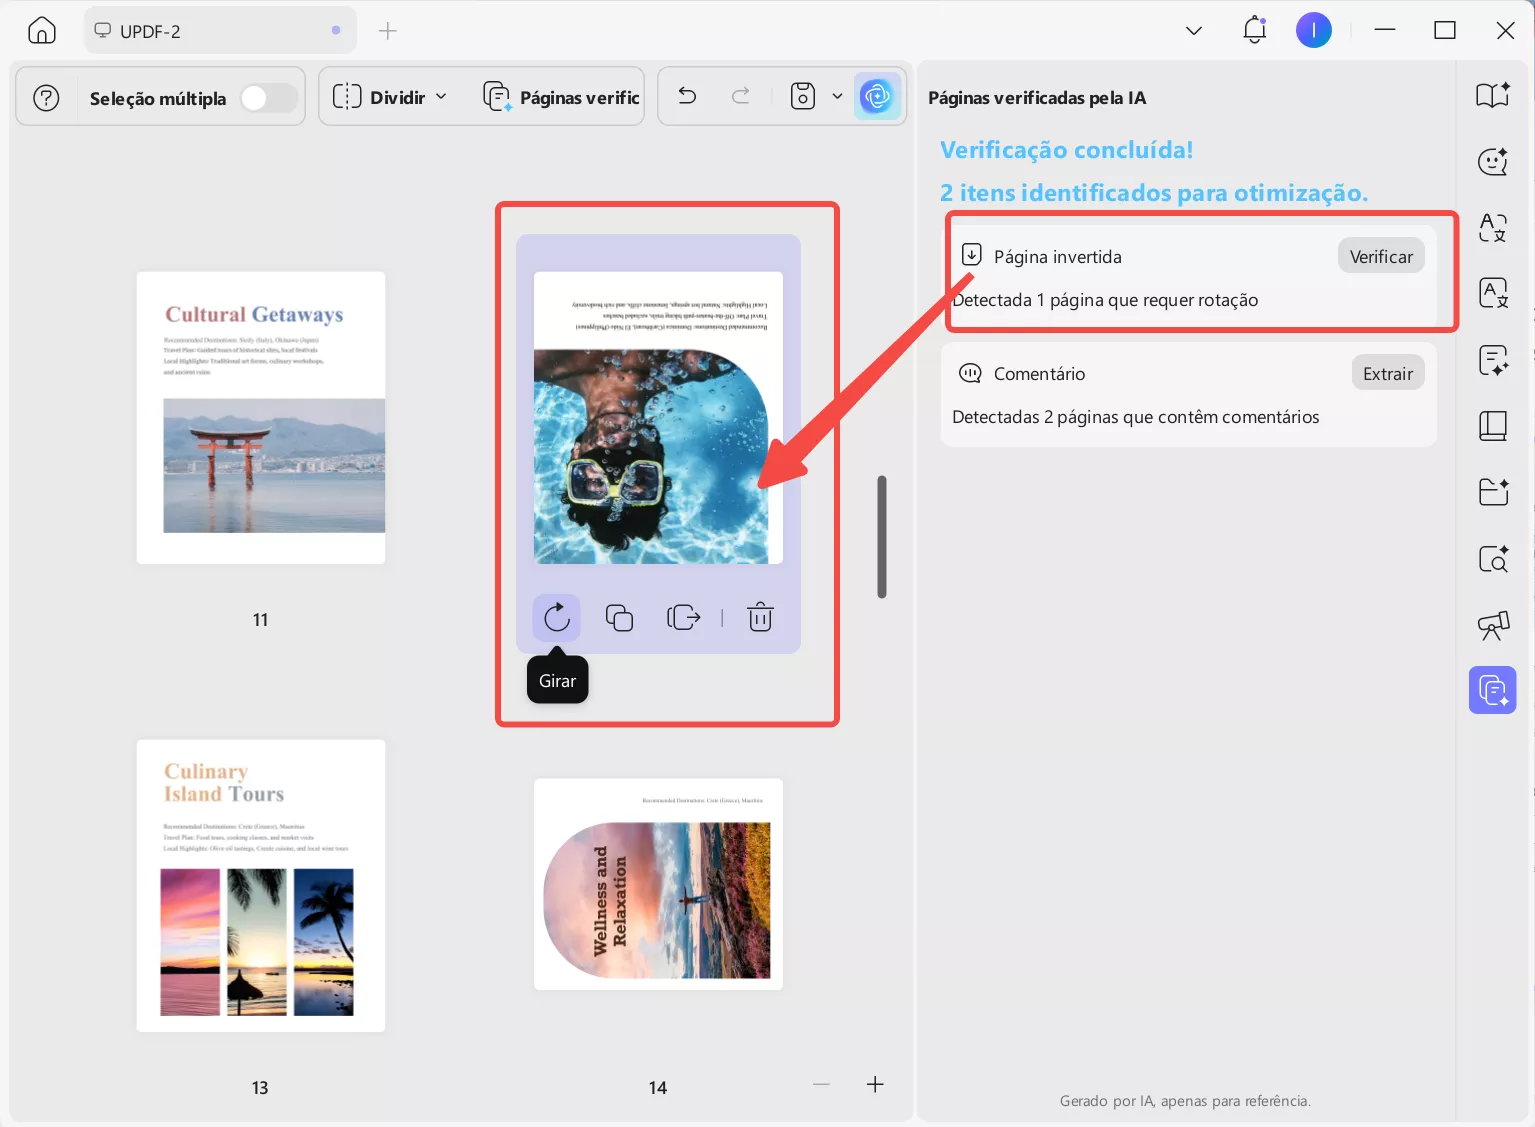
Task: Extract the selected page using the export icon
Action: pos(683,618)
